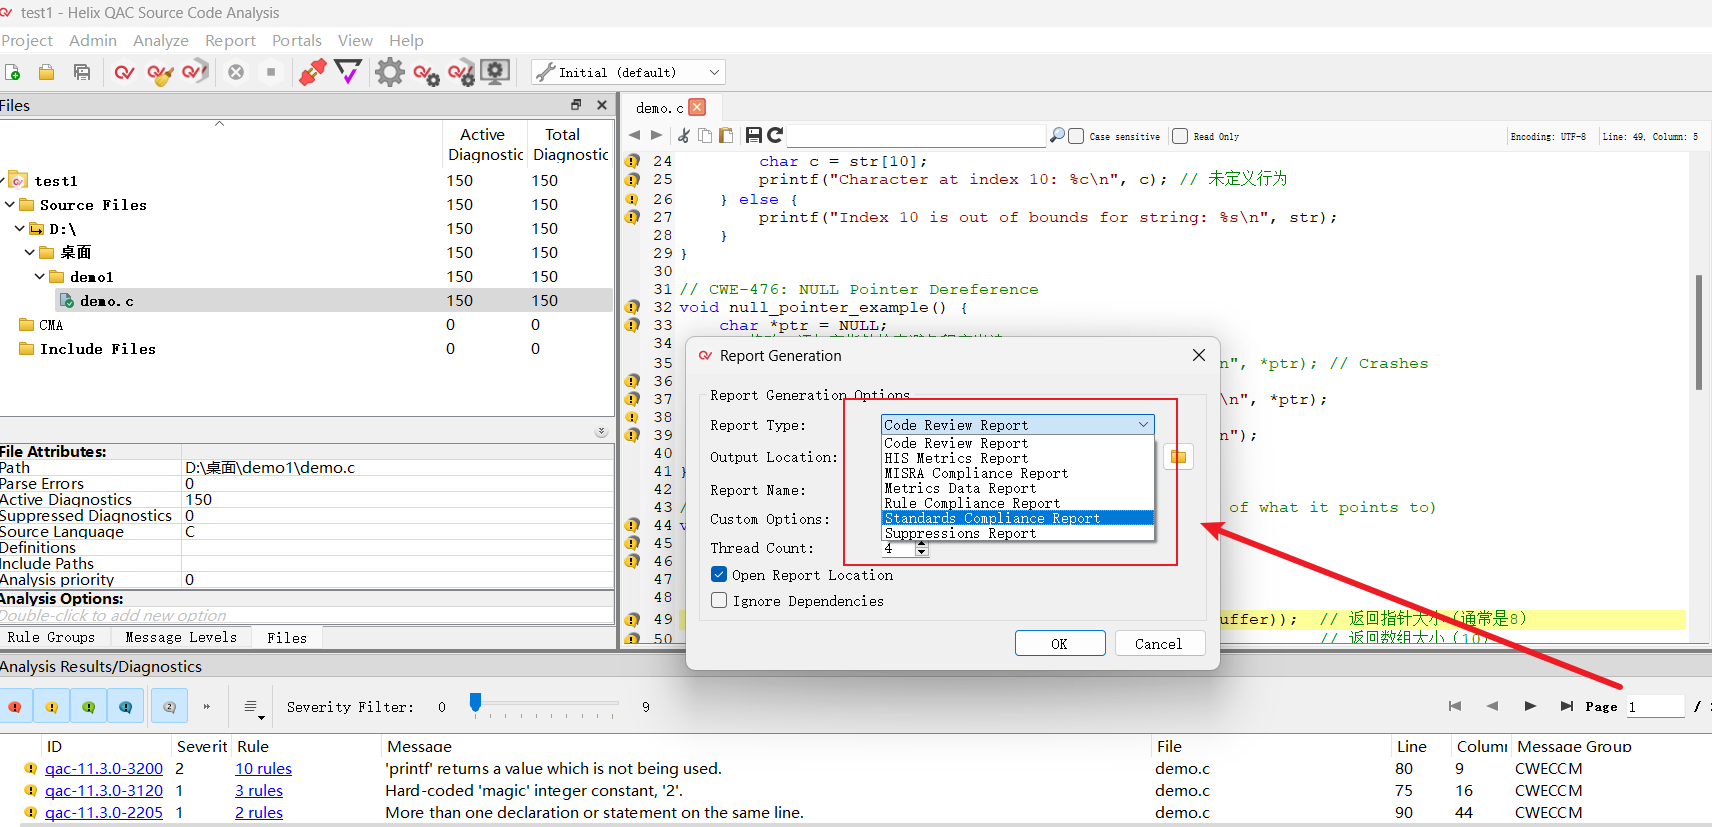Toggle the yellow warning diagnostics filter icon
The width and height of the screenshot is (1712, 827).
point(51,706)
